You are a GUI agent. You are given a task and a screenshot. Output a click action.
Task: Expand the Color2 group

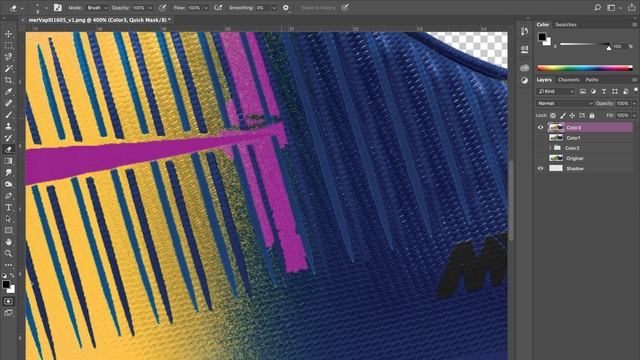tap(550, 148)
